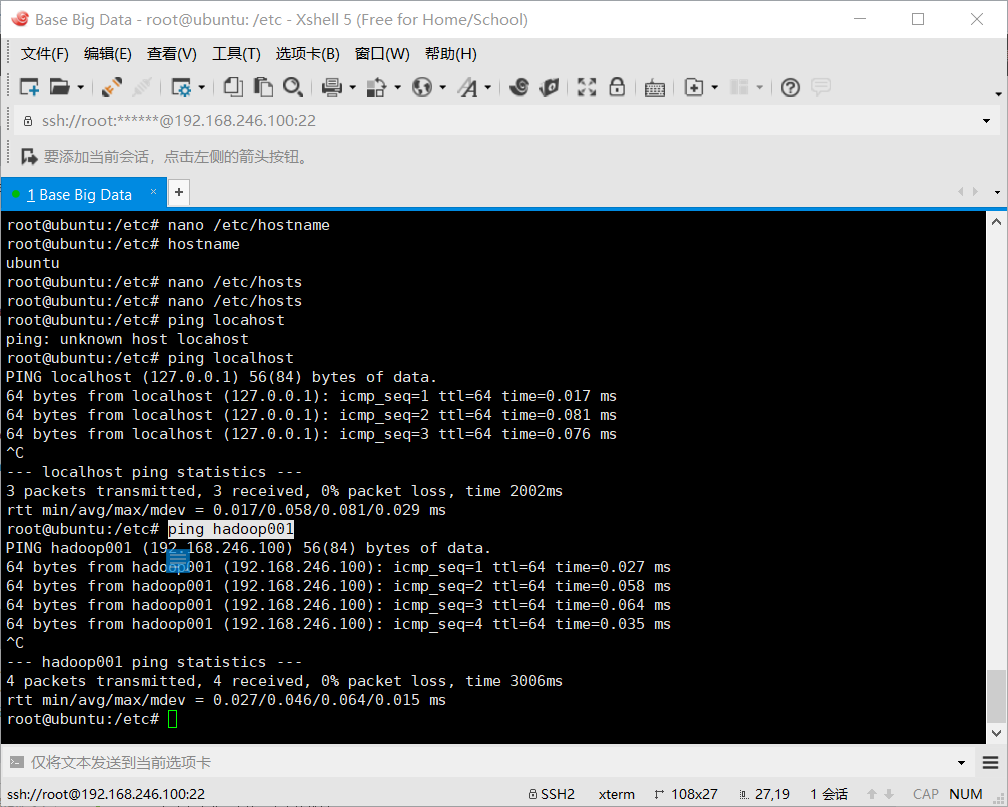Viewport: 1008px width, 807px height.
Task: Expand the Font dropdown arrow
Action: [x=487, y=87]
